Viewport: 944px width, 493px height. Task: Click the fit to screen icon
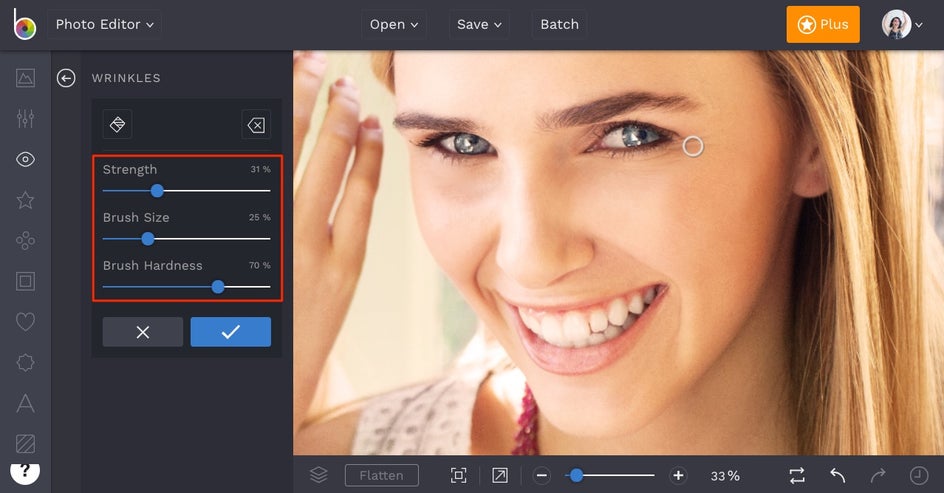tap(459, 476)
